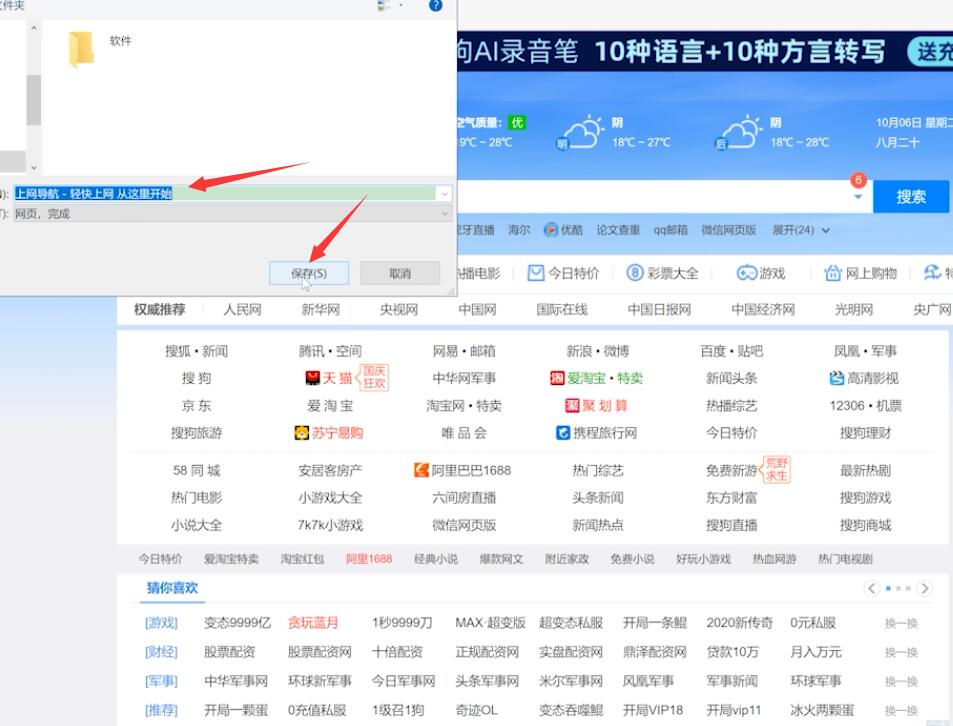Open the 免费新游 link
Screen dimensions: 953x726
click(x=731, y=470)
